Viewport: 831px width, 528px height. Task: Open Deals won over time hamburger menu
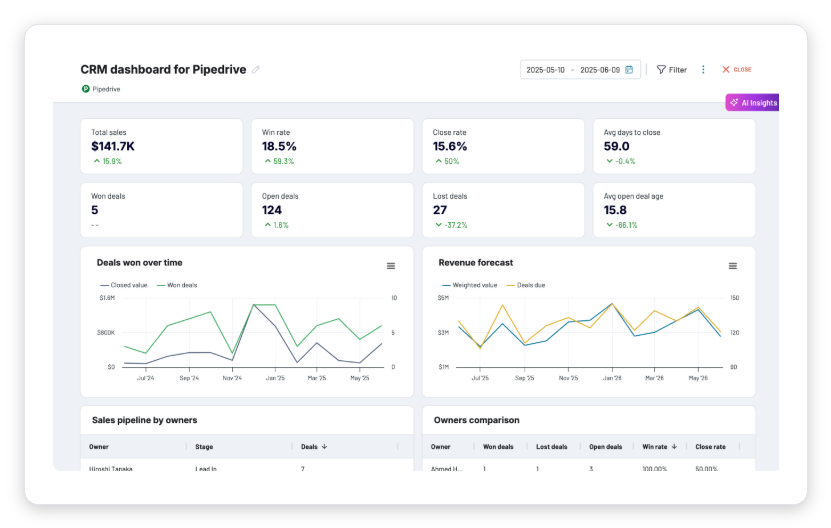point(391,266)
